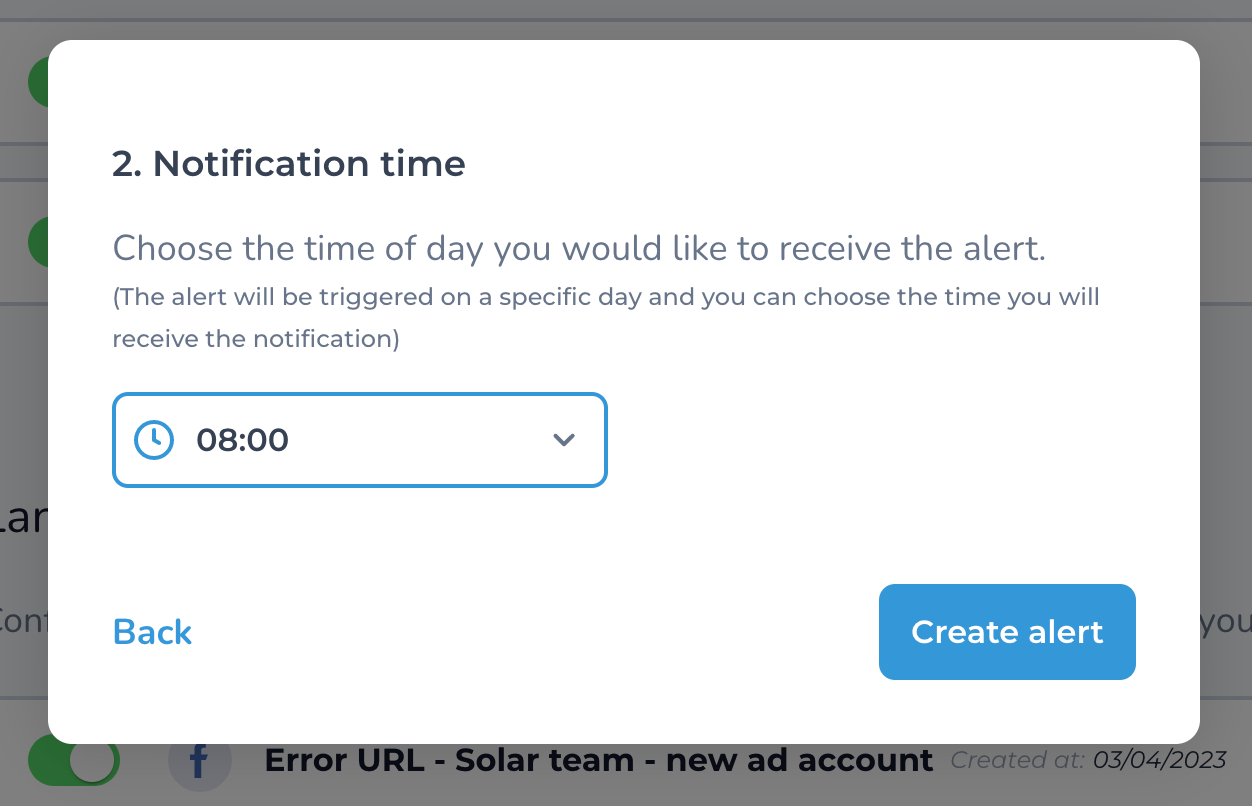This screenshot has width=1252, height=806.
Task: Open the 08:00 notification time selector
Action: [360, 440]
